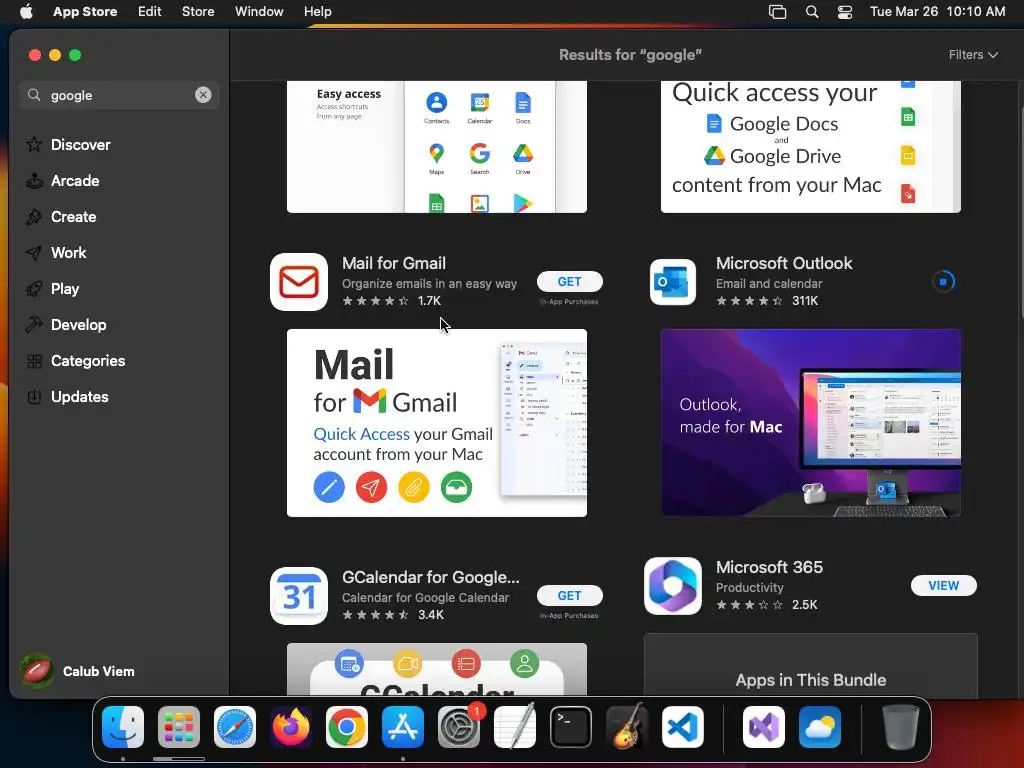The height and width of the screenshot is (768, 1024).
Task: Open Visual Studio from the Dock
Action: point(764,727)
